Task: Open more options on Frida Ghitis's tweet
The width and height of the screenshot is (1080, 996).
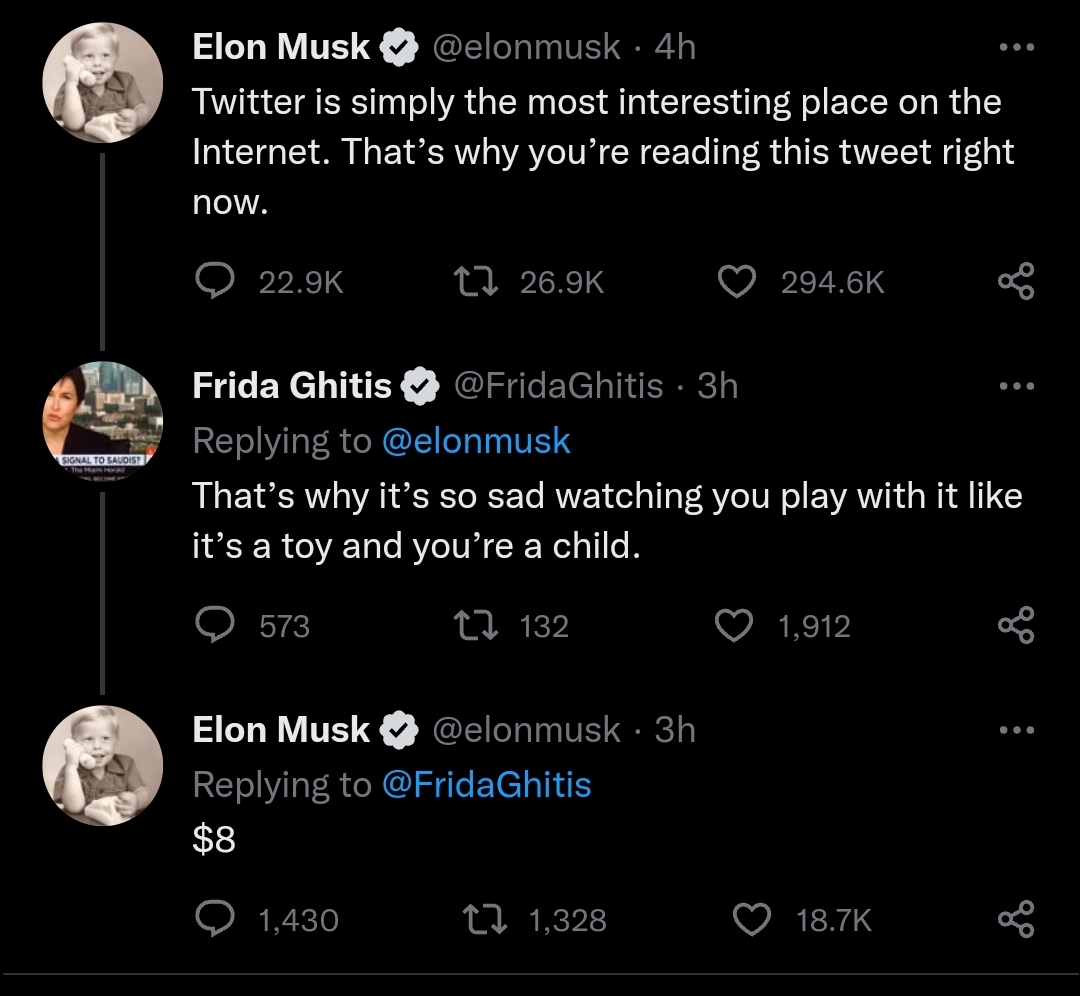Action: (1016, 386)
